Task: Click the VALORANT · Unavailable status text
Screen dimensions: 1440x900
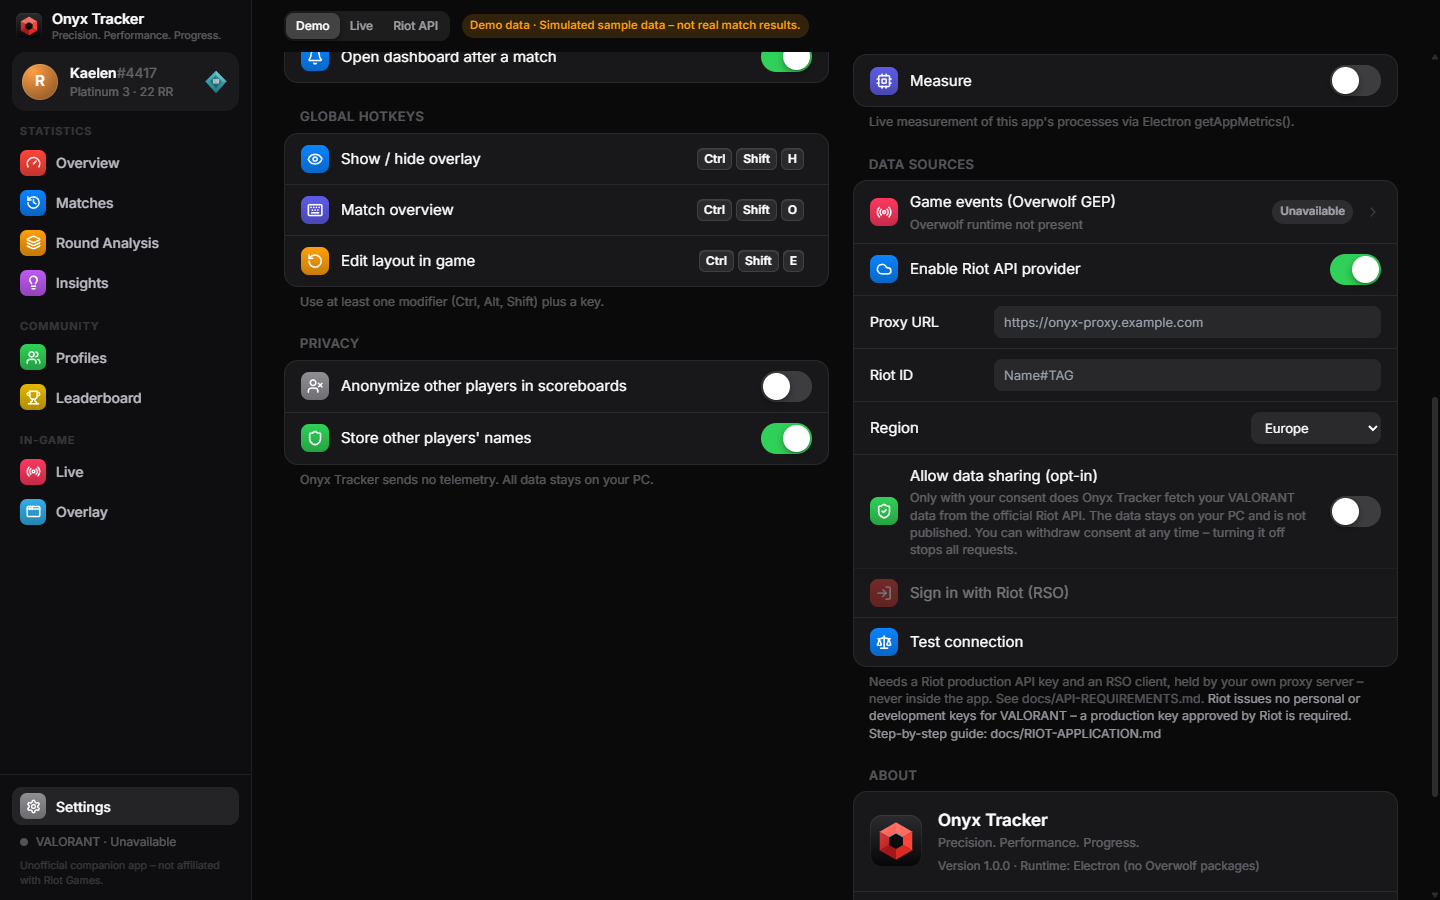Action: point(106,842)
